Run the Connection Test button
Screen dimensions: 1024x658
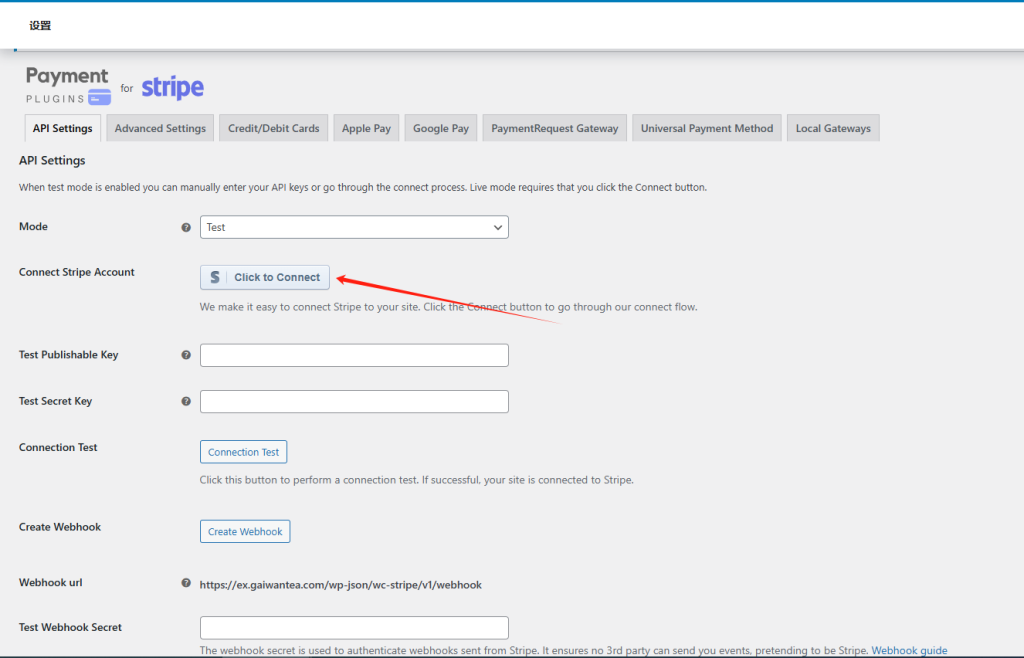pos(243,452)
